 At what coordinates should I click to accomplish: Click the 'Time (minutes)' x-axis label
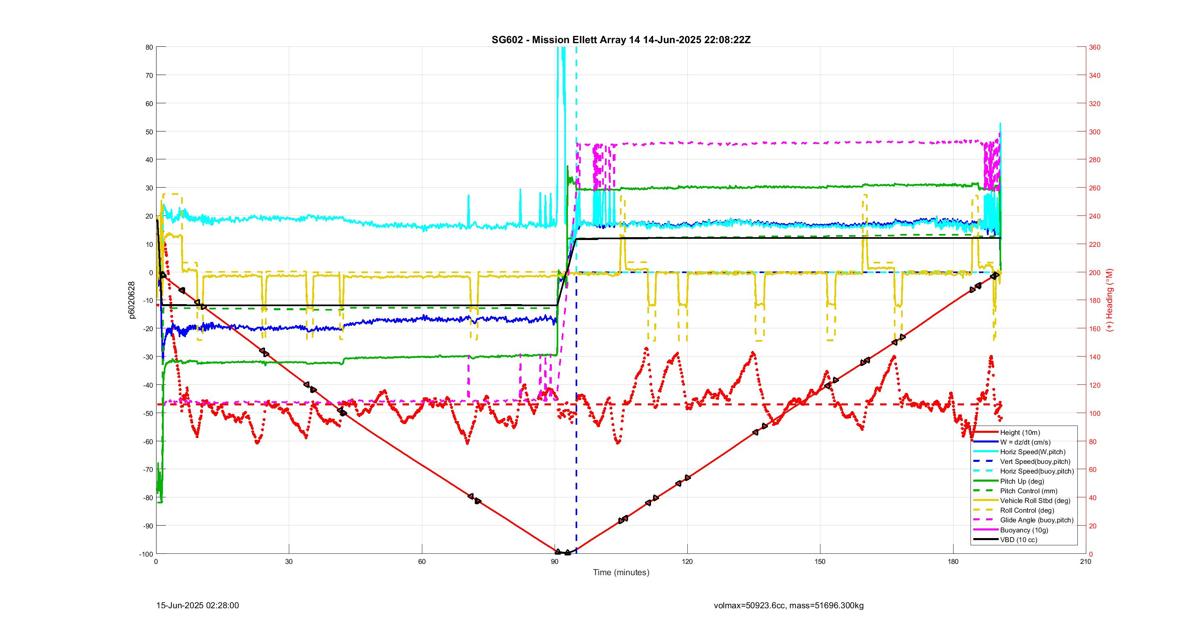point(620,573)
